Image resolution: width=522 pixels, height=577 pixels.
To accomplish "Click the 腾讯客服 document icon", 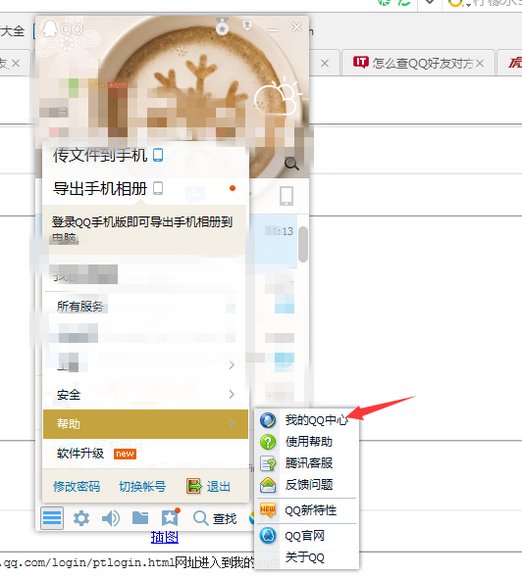I will point(268,463).
